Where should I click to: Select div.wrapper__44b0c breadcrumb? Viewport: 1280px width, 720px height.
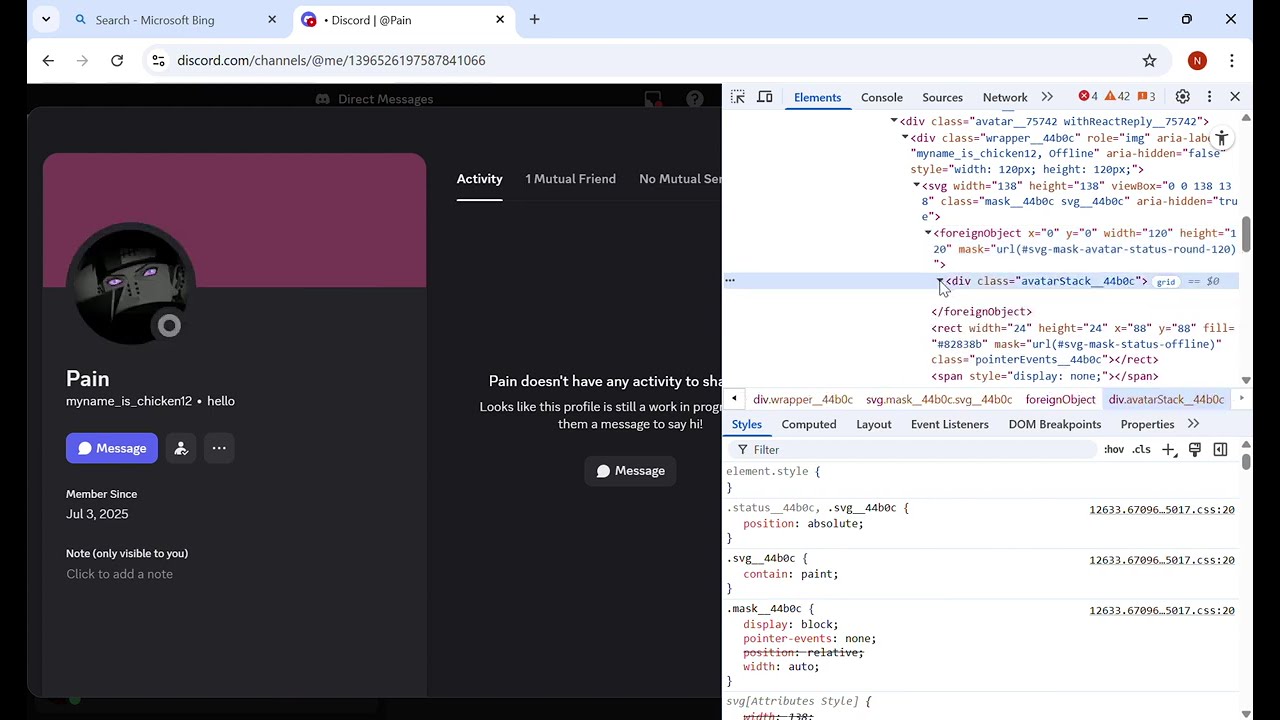point(803,399)
